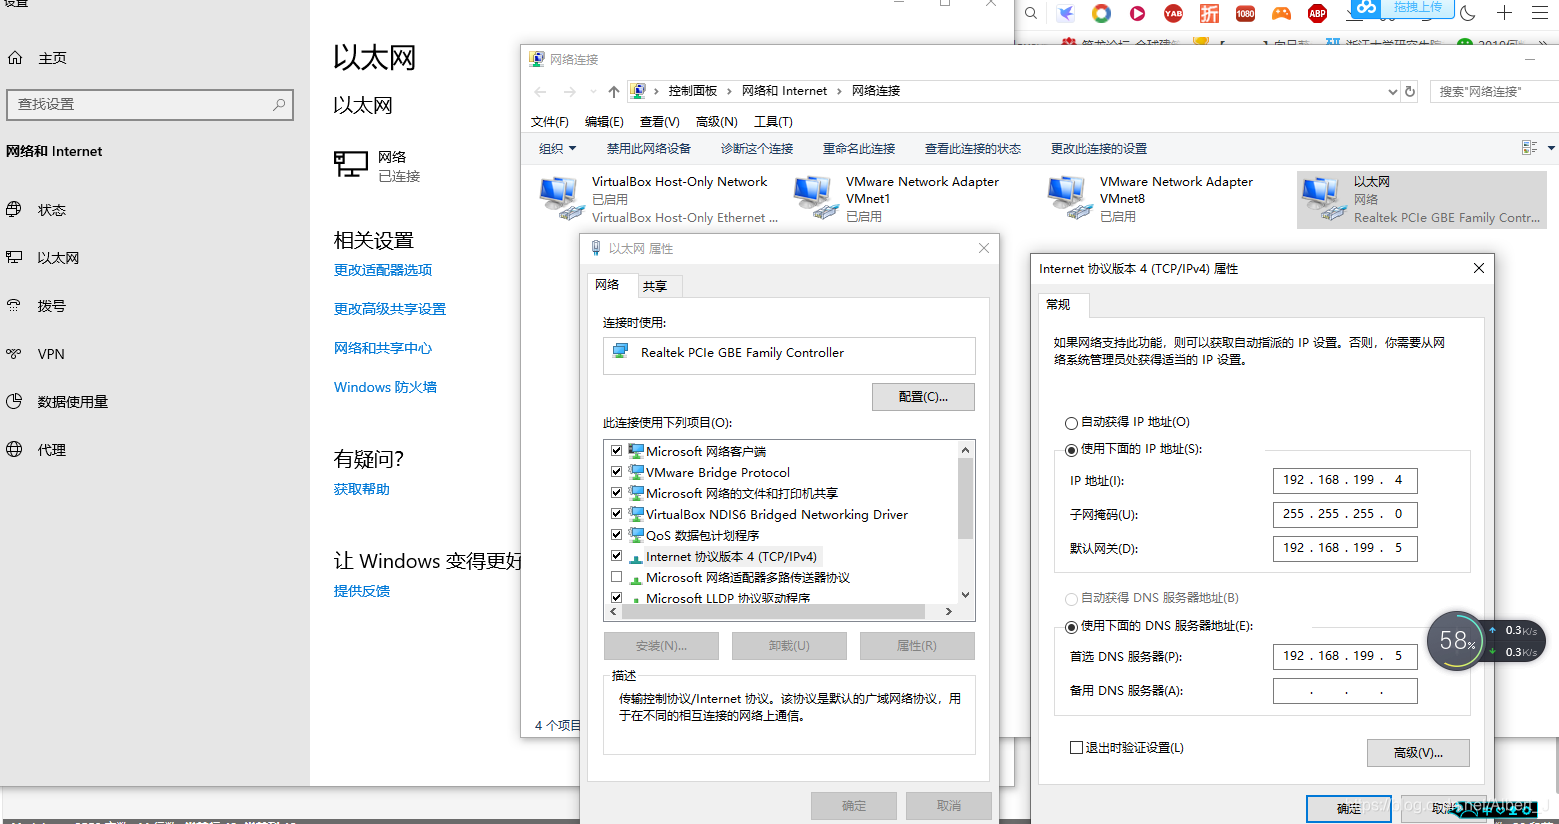
Task: Click the 网络 connected network icon in Settings
Action: point(351,165)
